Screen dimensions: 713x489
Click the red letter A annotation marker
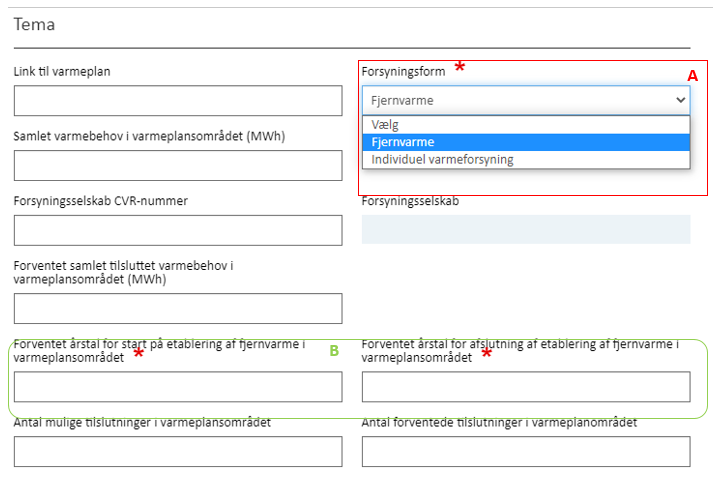pos(692,76)
